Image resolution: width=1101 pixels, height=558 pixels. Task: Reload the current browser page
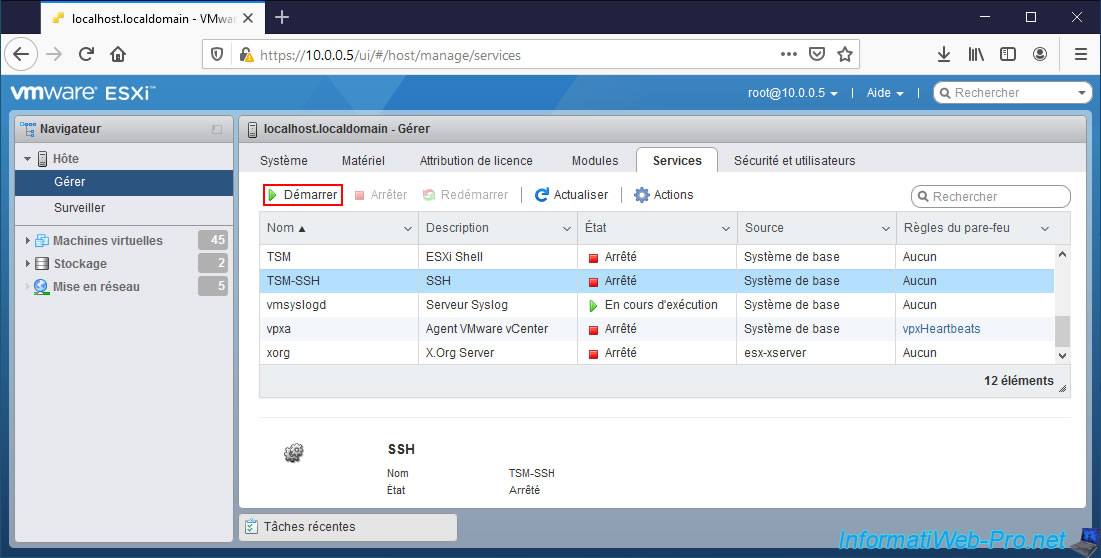click(x=86, y=54)
